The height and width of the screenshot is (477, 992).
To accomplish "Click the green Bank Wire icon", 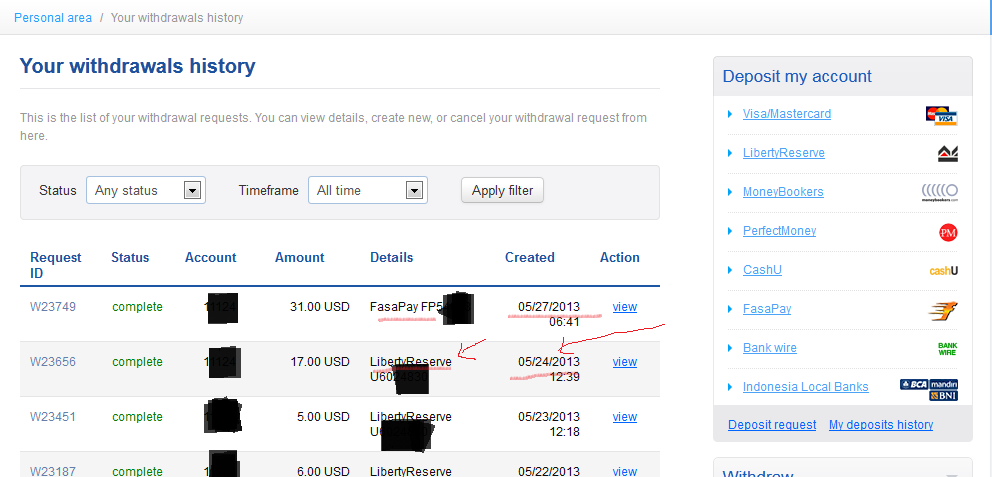I will [x=947, y=349].
